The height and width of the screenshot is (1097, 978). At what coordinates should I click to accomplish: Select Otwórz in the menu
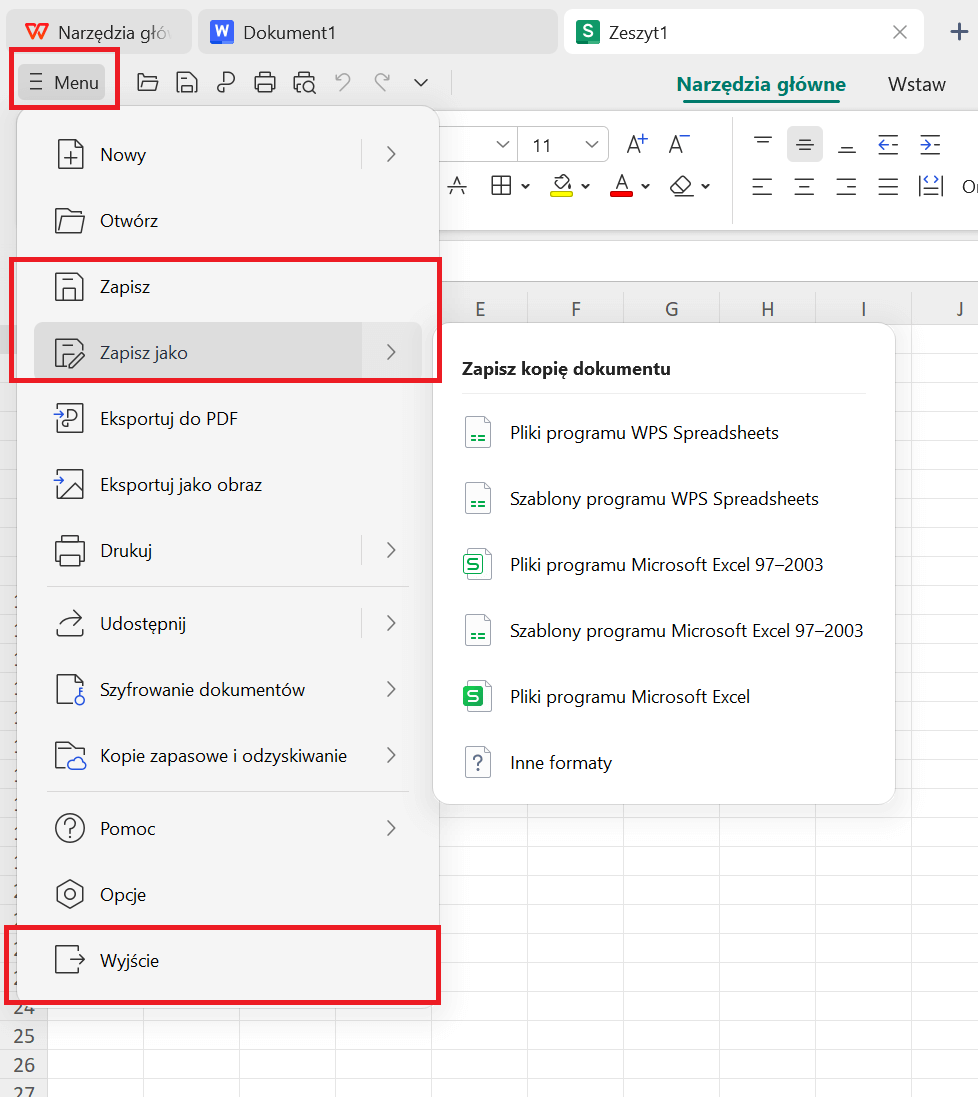[227, 220]
